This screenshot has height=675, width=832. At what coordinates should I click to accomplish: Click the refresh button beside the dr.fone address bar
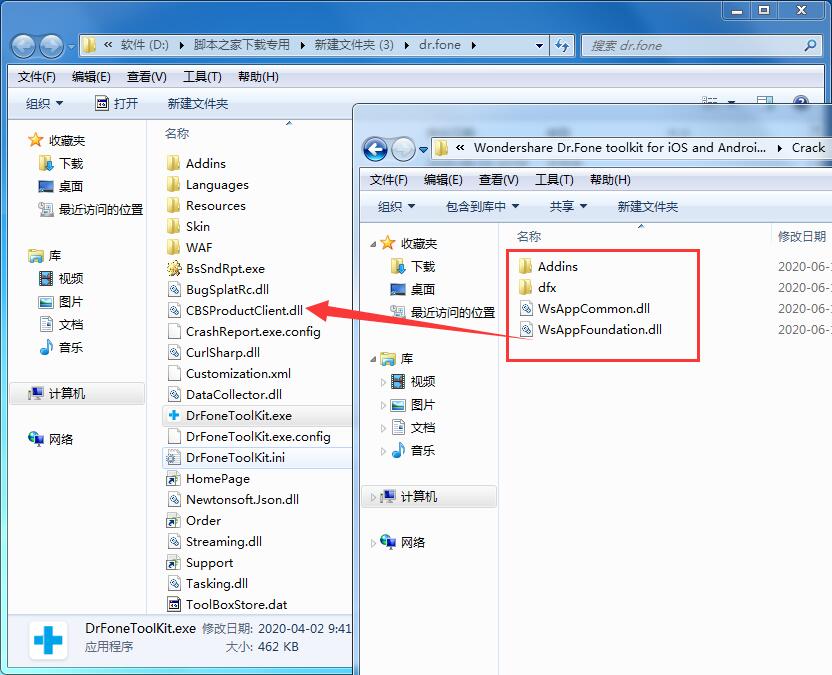[562, 46]
